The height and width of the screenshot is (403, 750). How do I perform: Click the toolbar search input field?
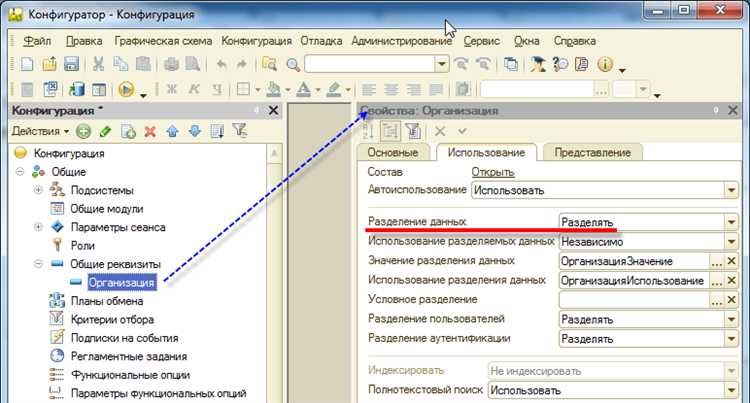(x=370, y=64)
